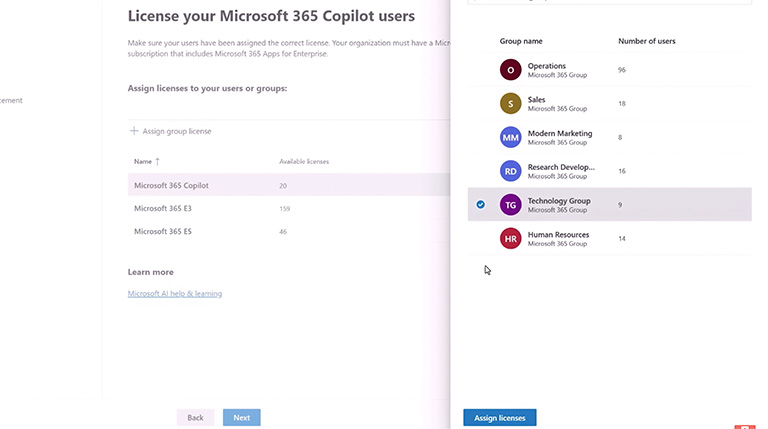This screenshot has width=768, height=429.
Task: Click the Available licenses column header
Action: pos(304,161)
